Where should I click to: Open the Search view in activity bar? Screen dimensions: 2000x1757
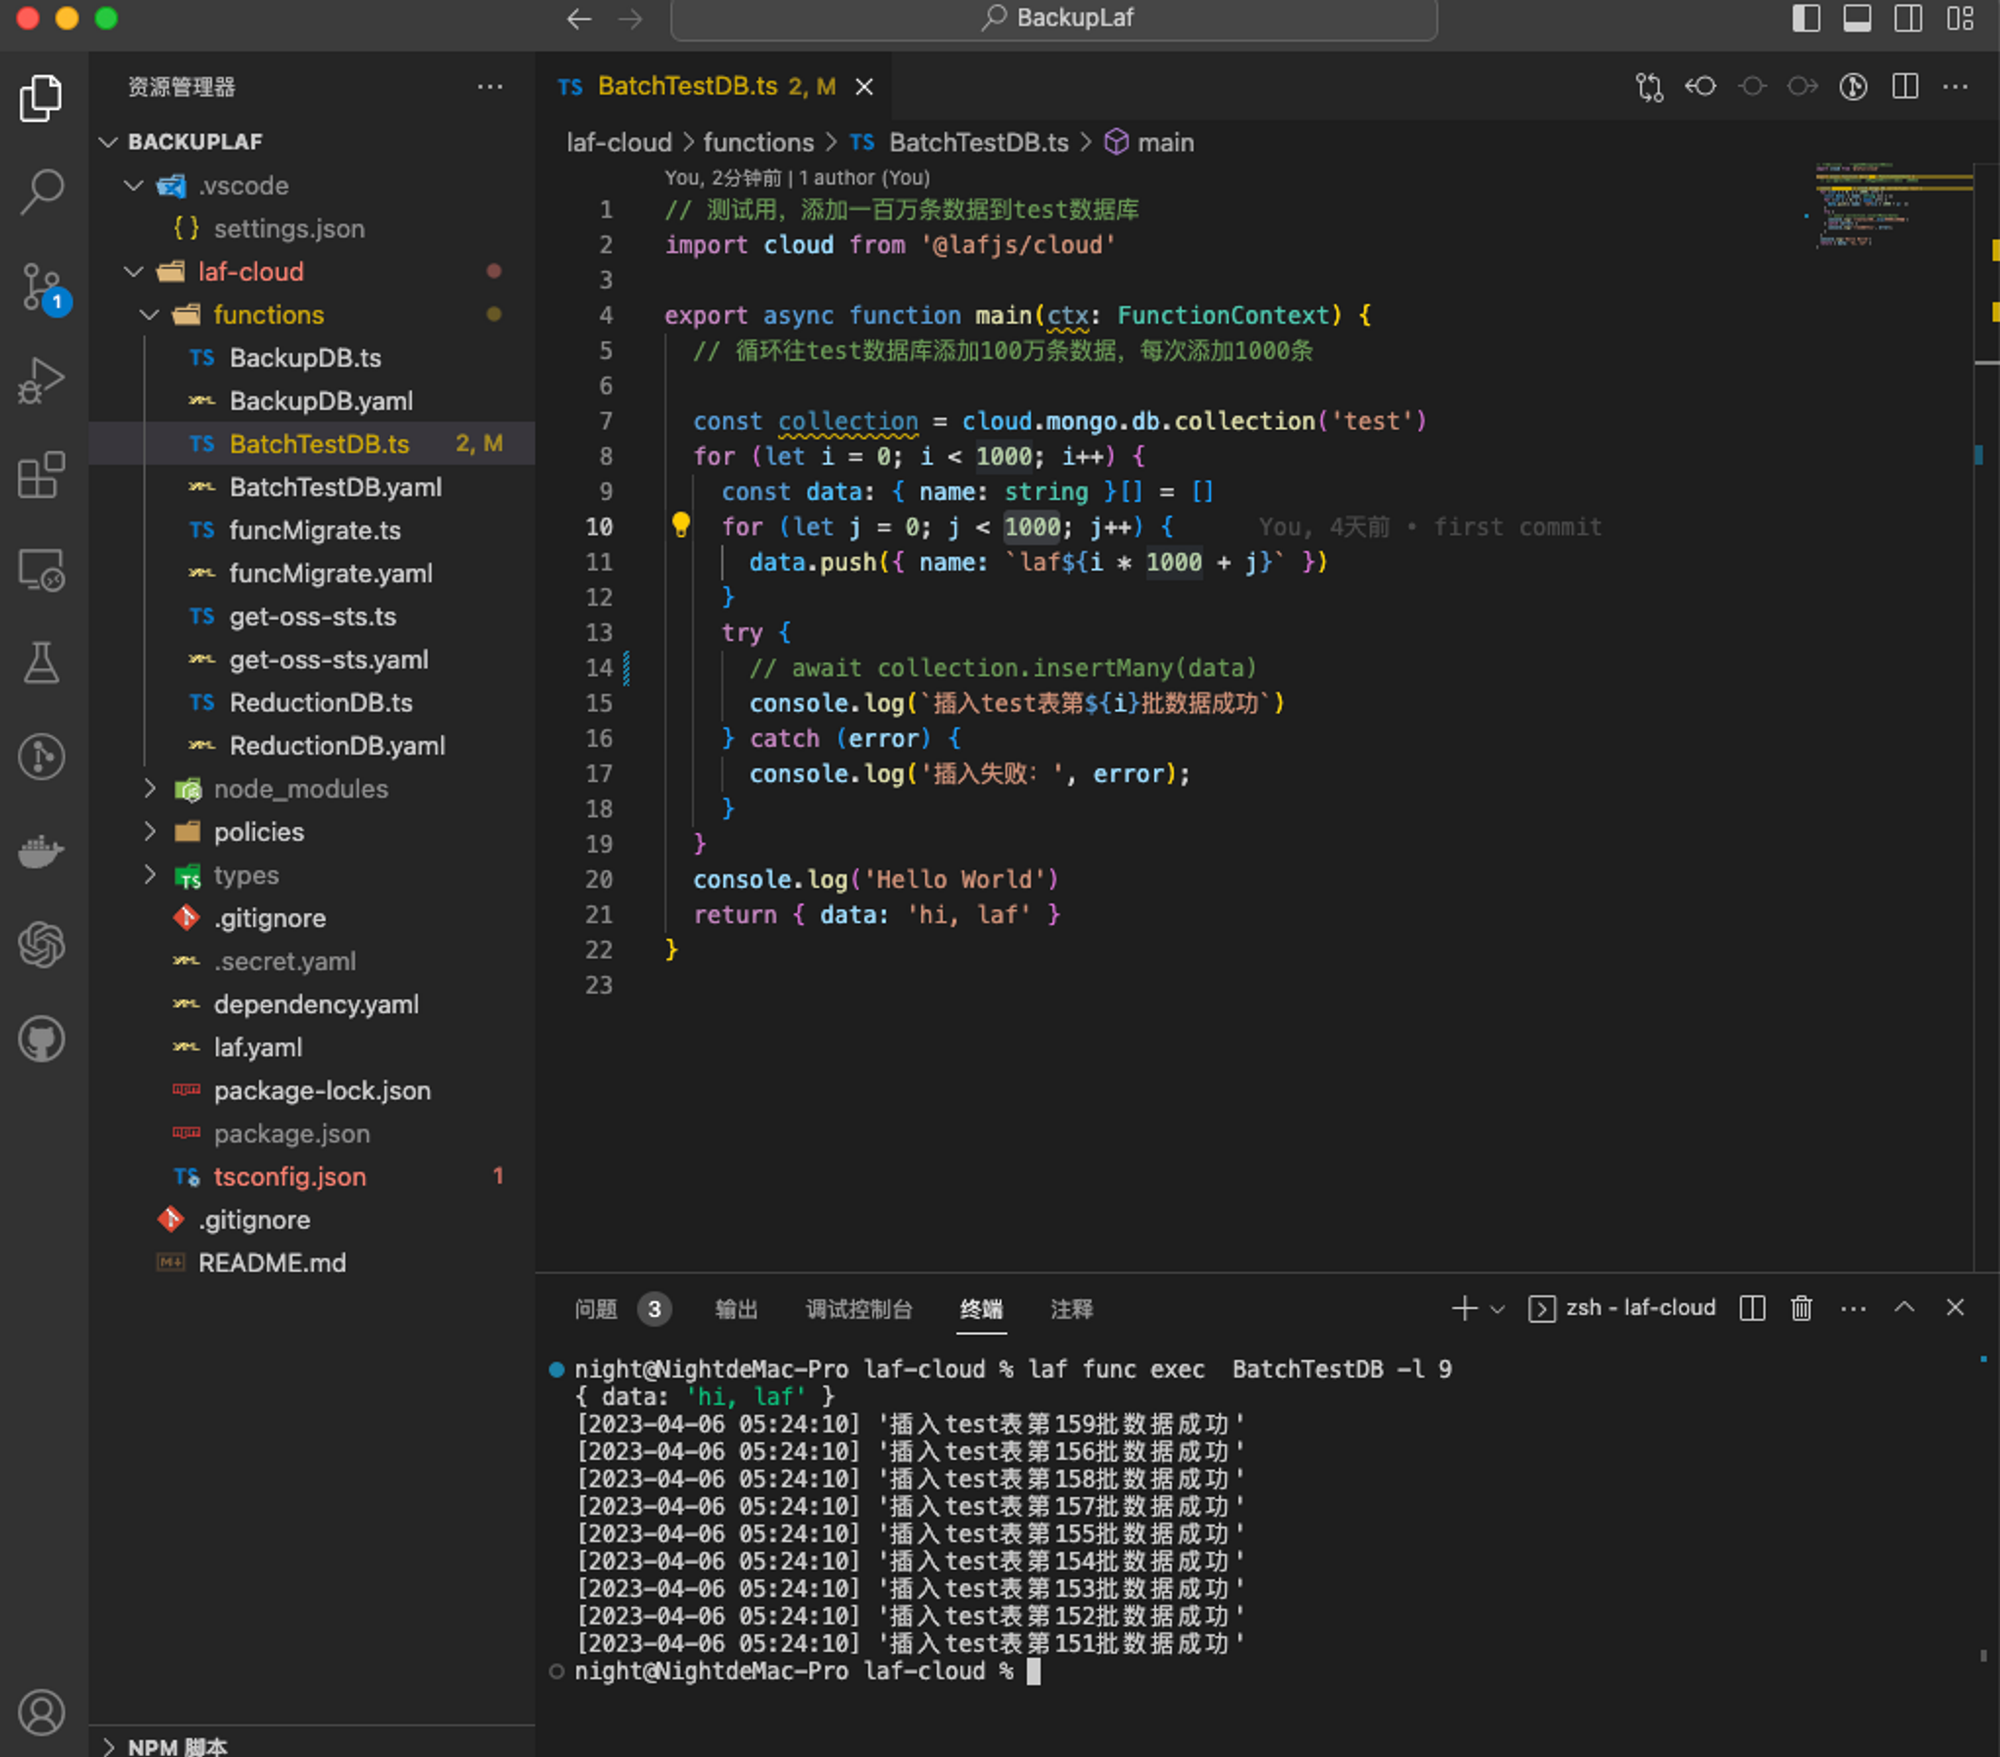(x=42, y=190)
